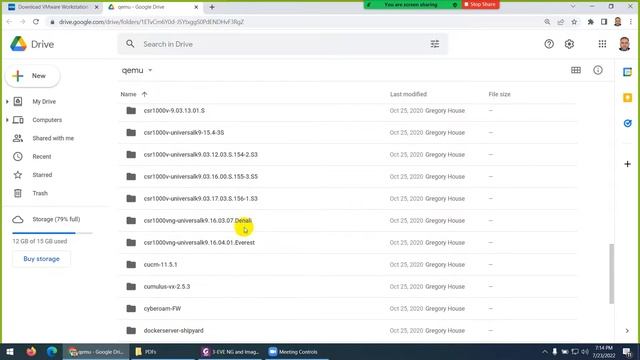Bookmark this page star icon

[x=574, y=22]
